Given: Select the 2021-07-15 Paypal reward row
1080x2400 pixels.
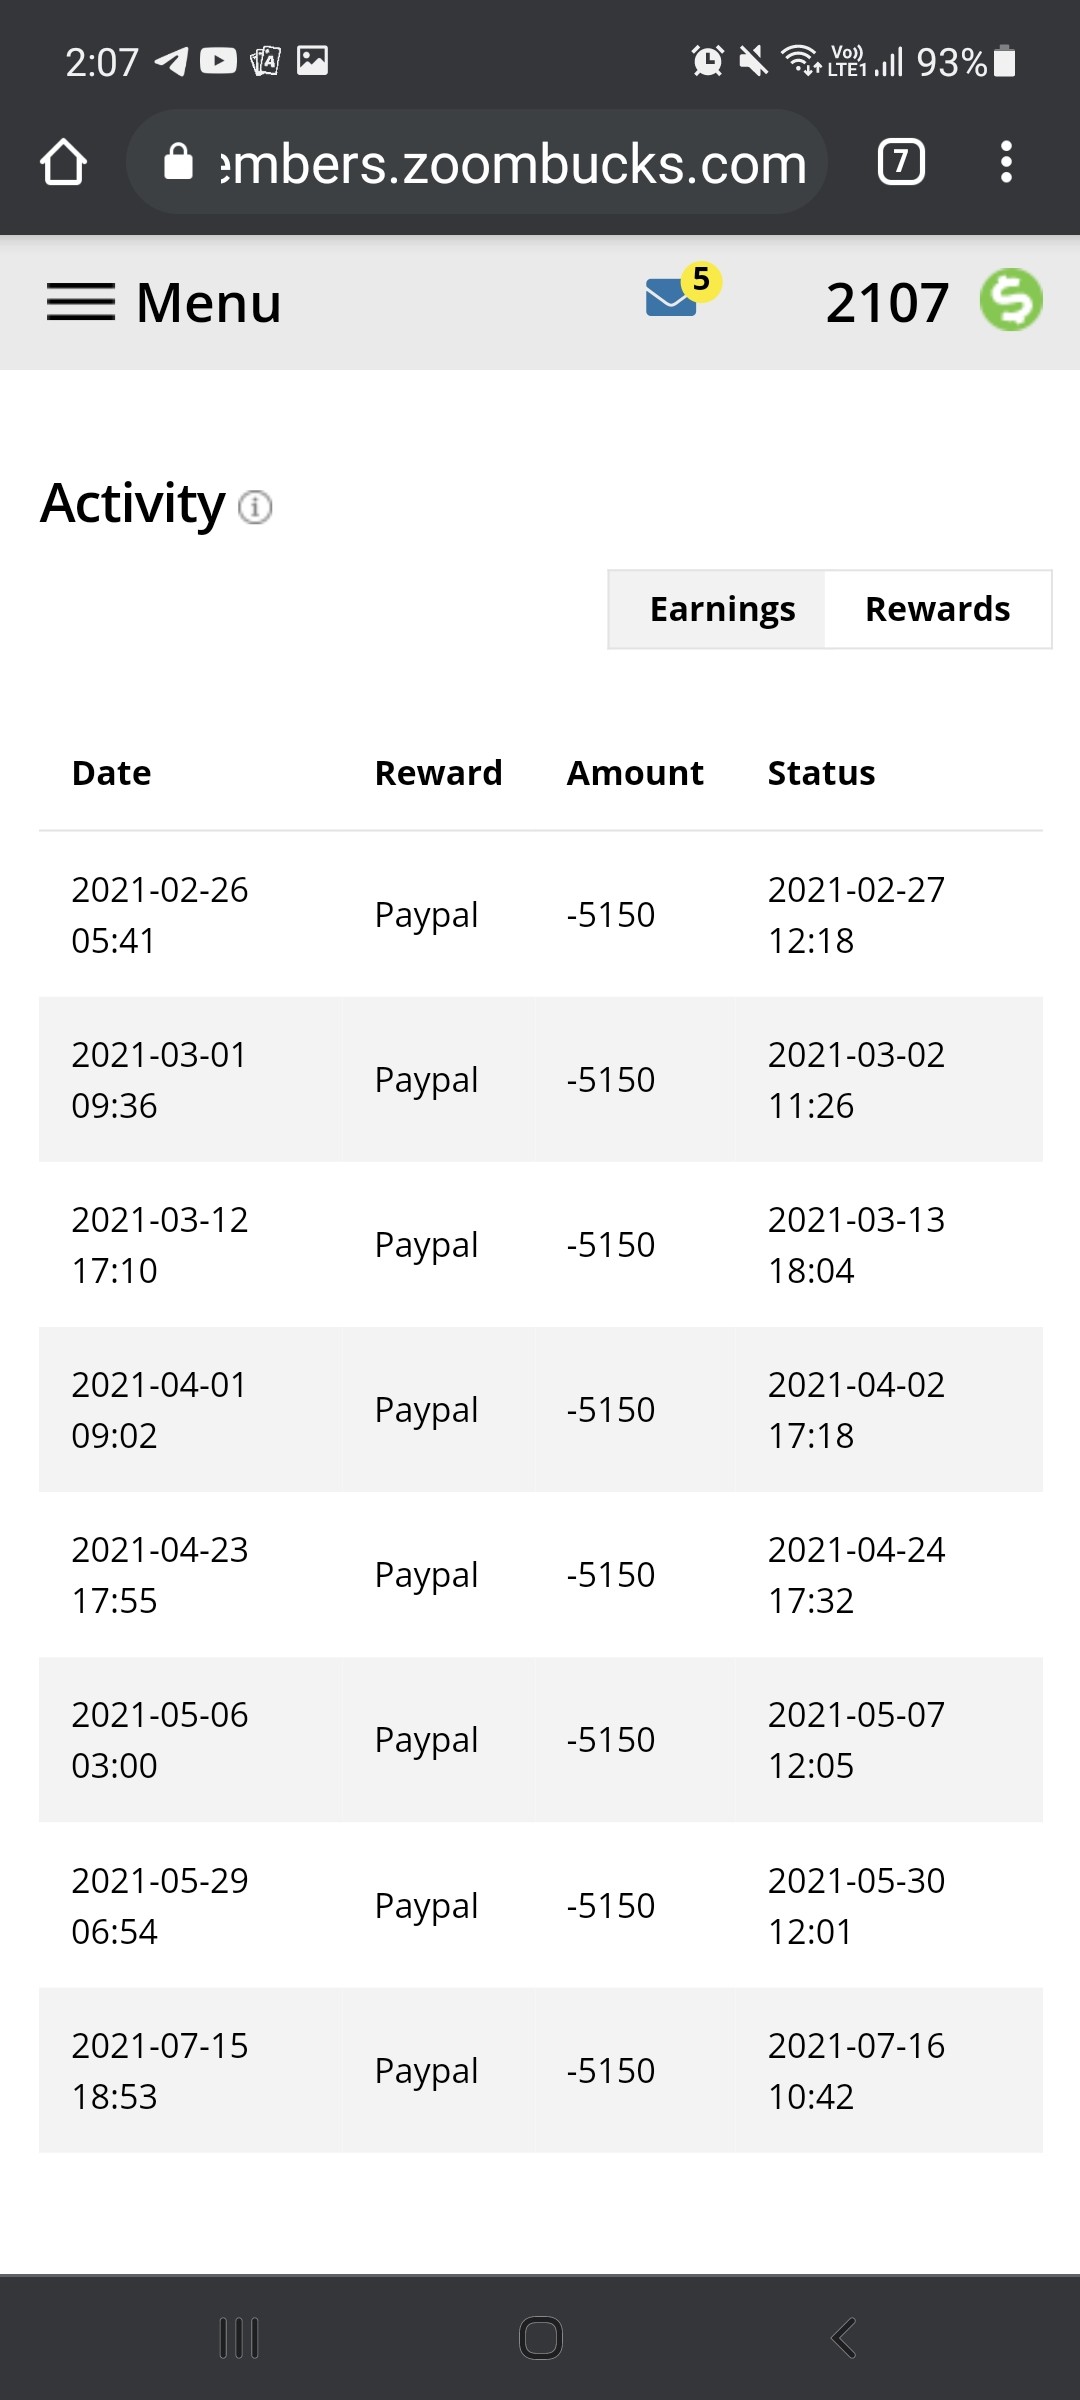Looking at the screenshot, I should pos(541,2070).
